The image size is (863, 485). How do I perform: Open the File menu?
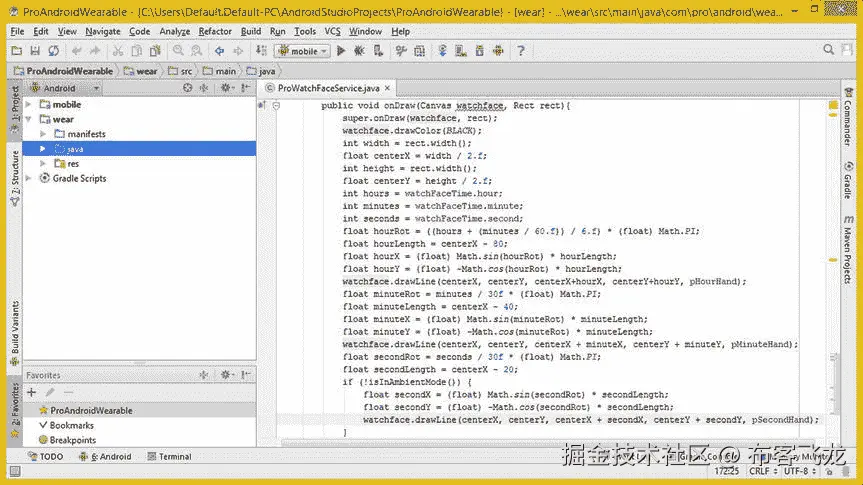point(17,31)
